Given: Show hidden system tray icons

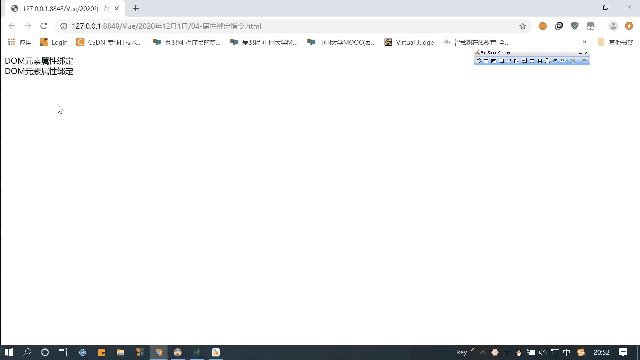Looking at the screenshot, I should [x=483, y=352].
